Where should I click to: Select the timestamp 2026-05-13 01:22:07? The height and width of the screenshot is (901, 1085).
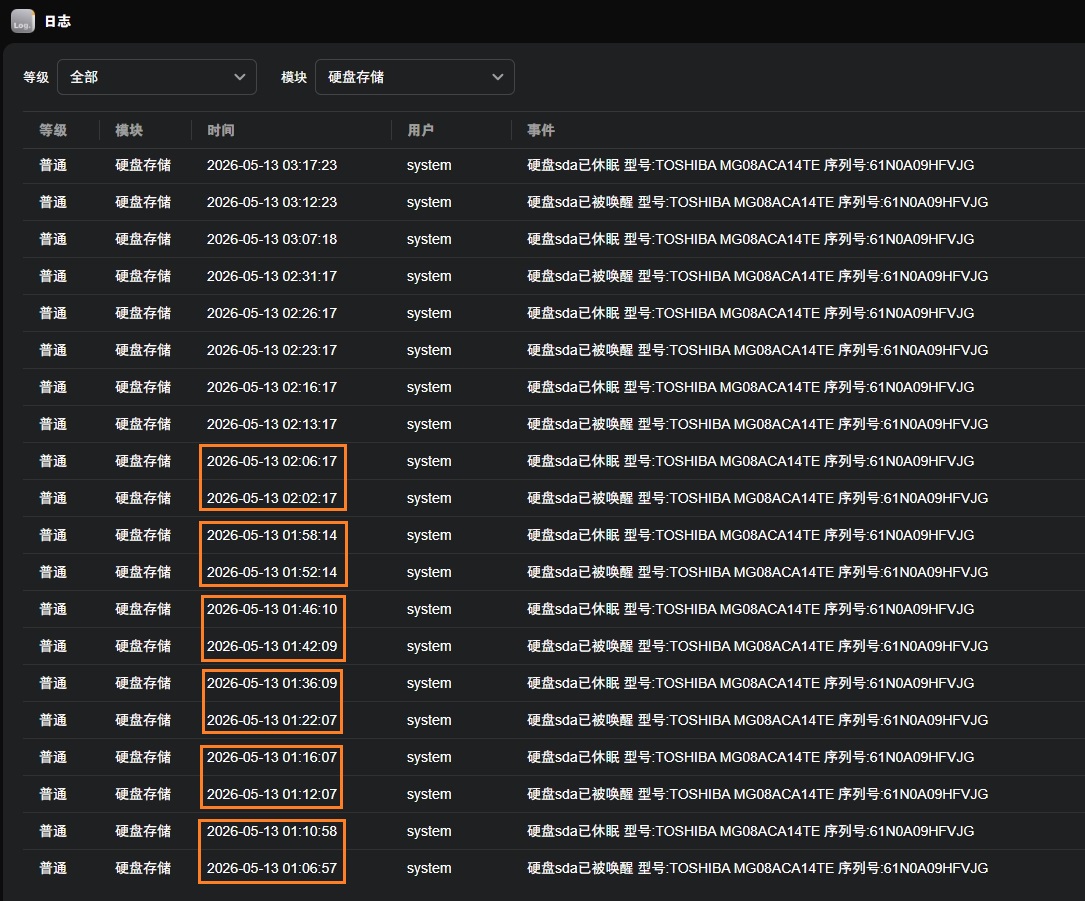click(272, 720)
